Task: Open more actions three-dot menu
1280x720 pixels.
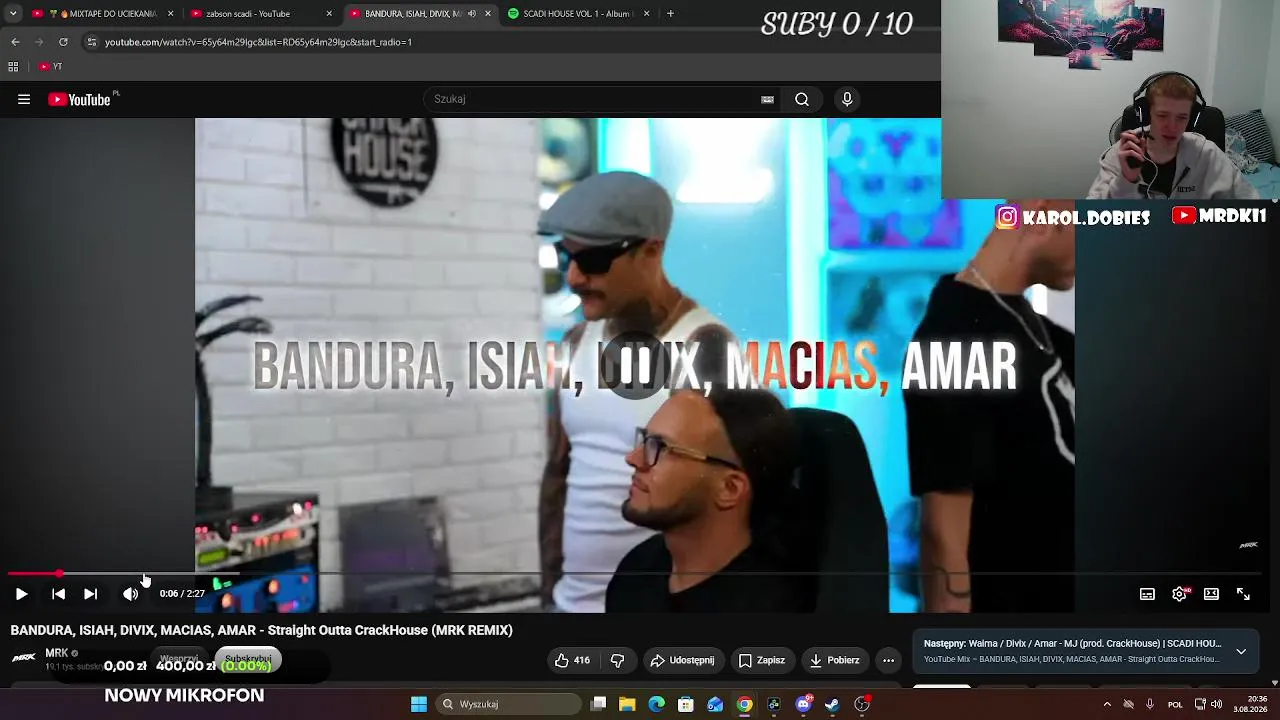Action: tap(888, 660)
